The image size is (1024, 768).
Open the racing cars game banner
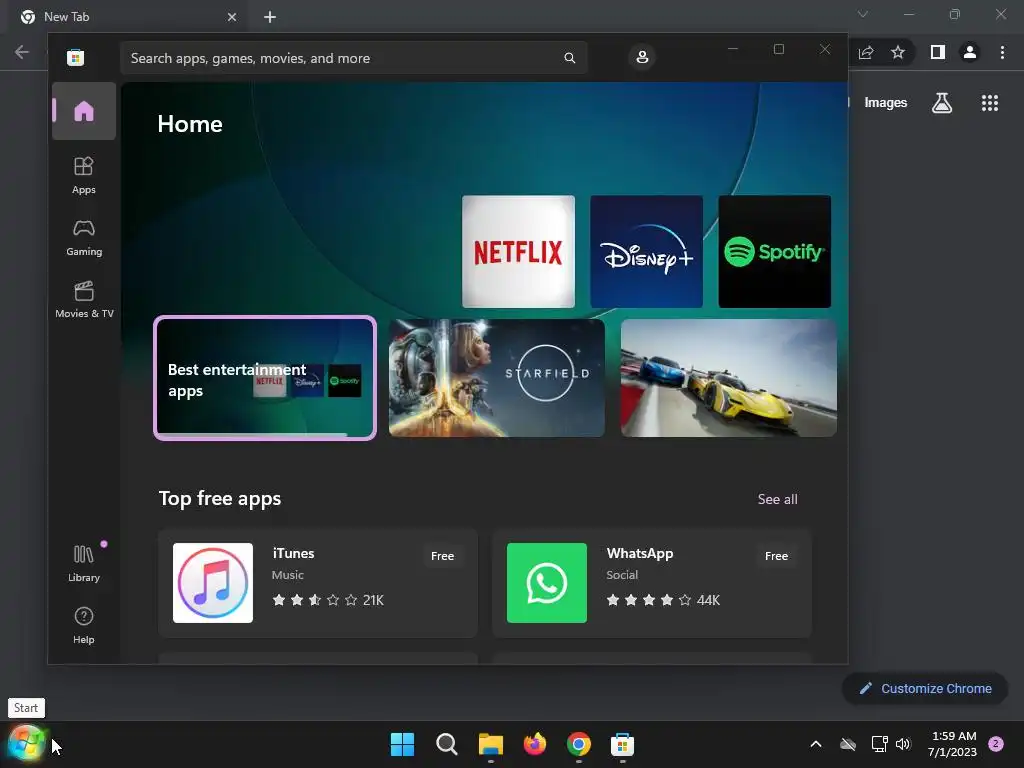[x=728, y=378]
